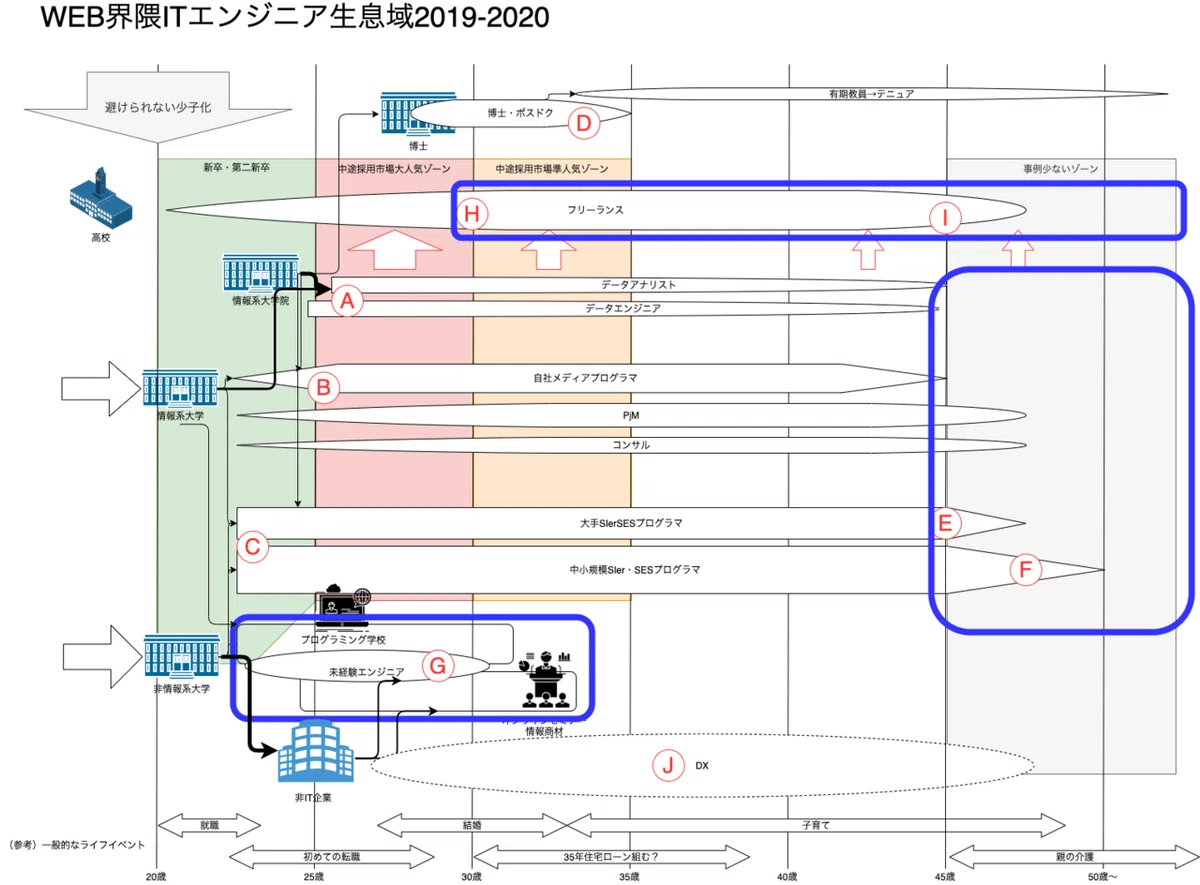Click the 45歳 axis label

[945, 877]
